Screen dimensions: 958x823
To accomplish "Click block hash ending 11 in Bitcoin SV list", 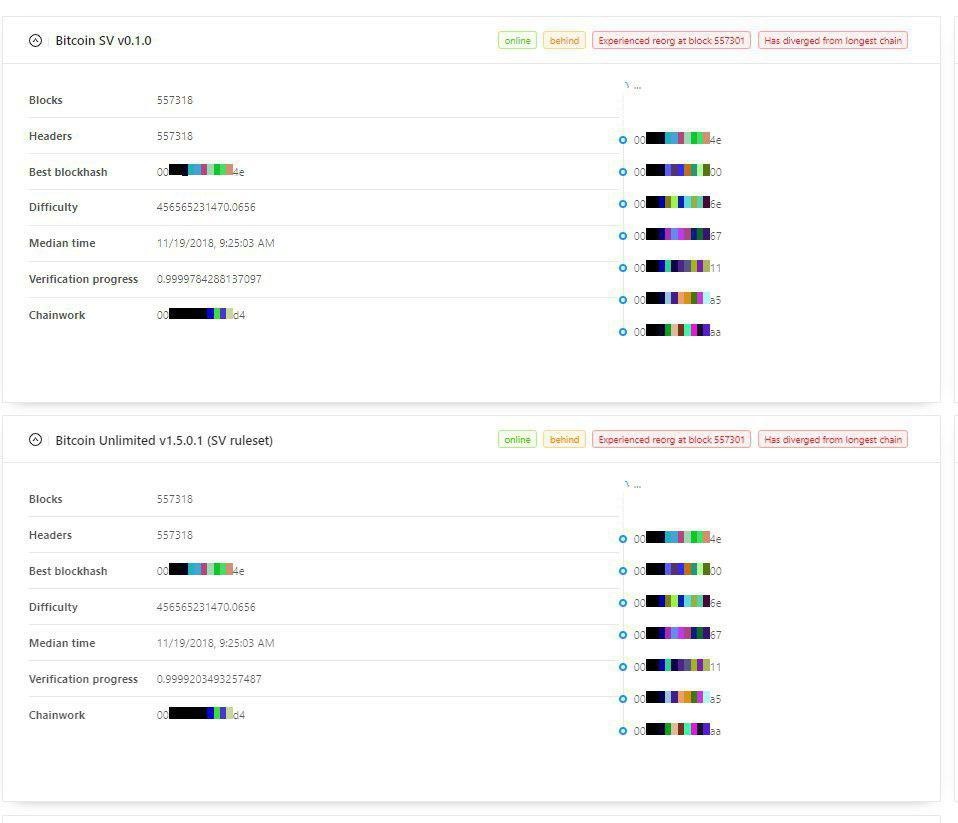I will (678, 268).
